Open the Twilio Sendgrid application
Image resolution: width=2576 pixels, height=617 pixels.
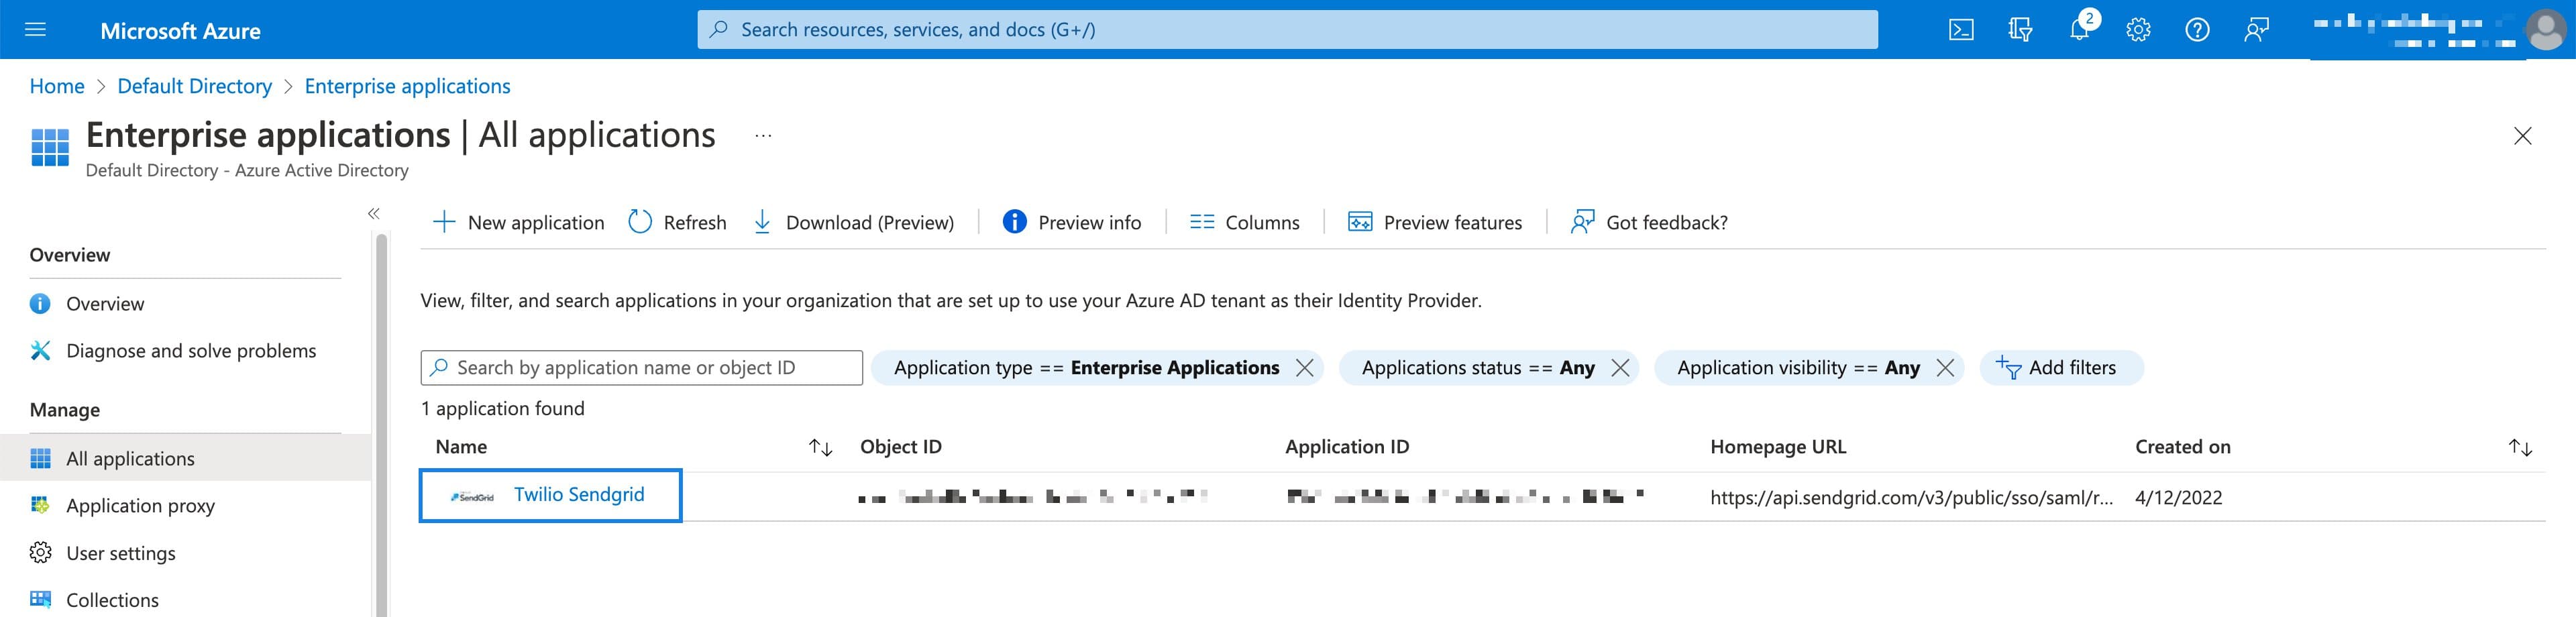tap(580, 494)
